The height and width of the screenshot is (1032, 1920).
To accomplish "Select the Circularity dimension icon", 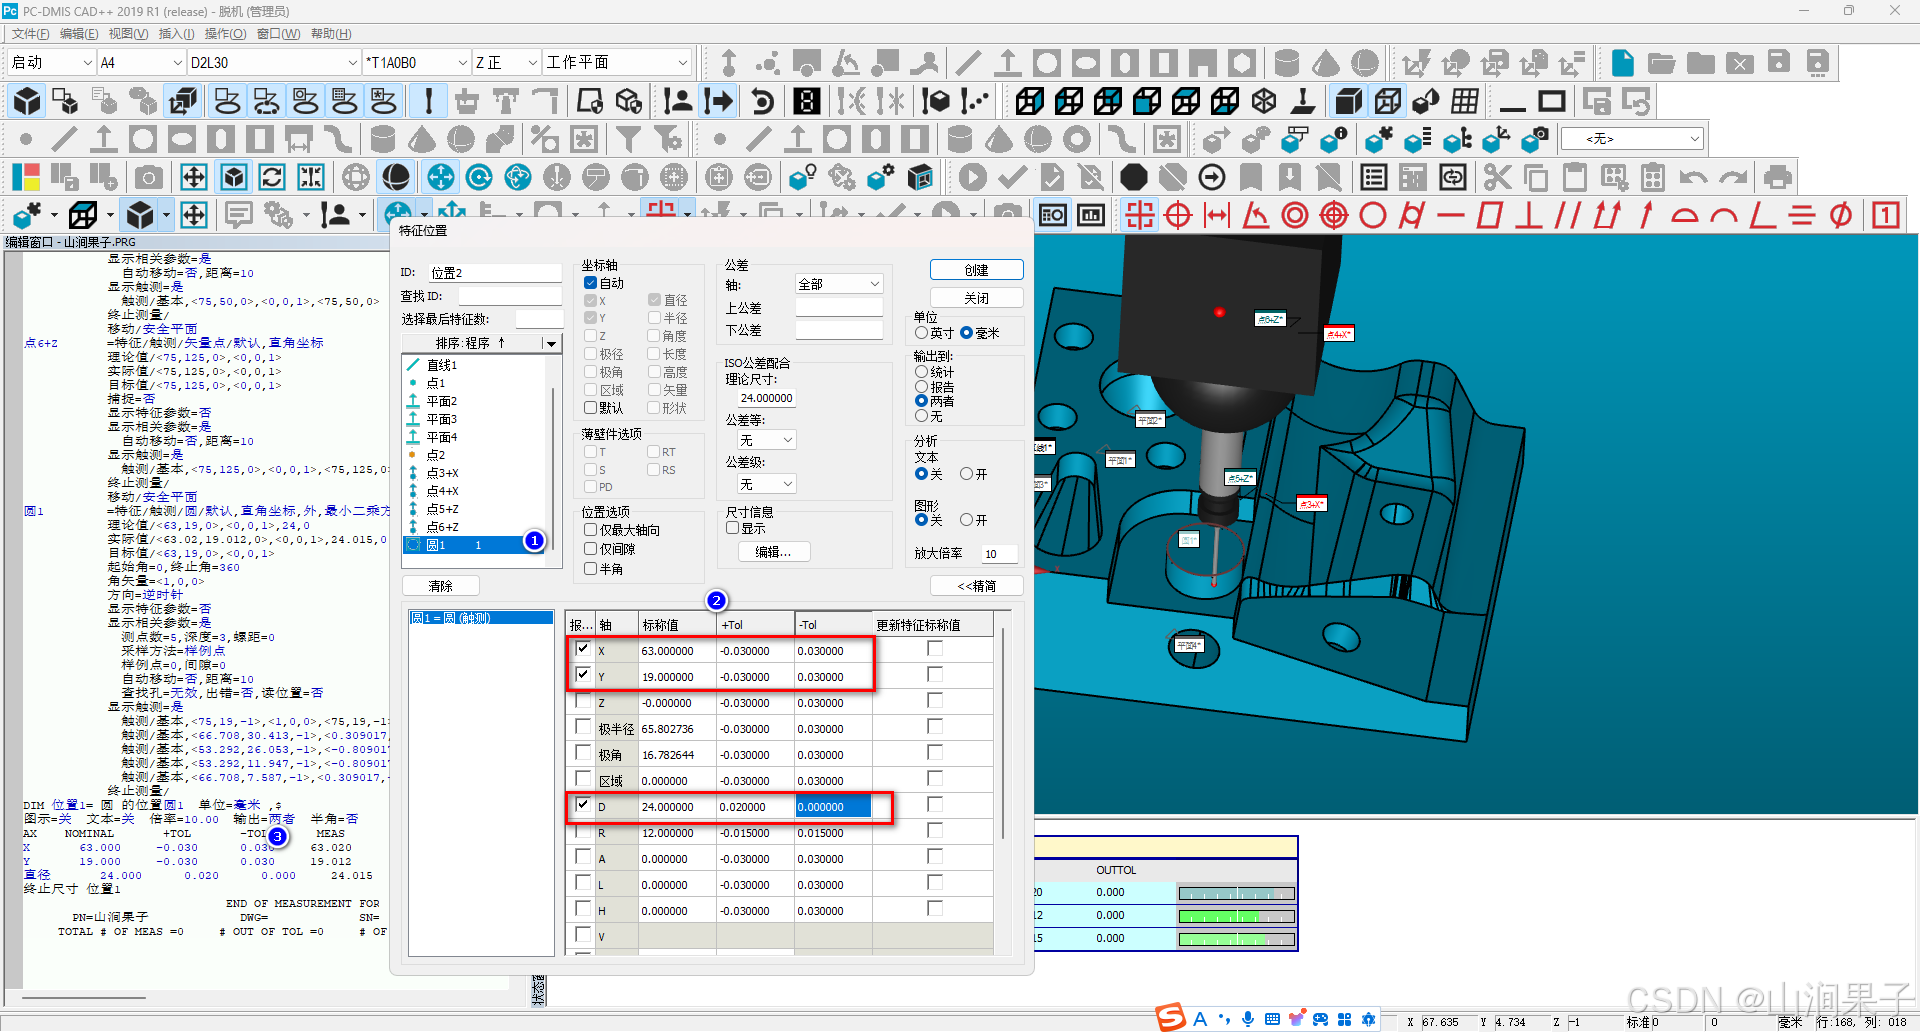I will coord(1373,215).
